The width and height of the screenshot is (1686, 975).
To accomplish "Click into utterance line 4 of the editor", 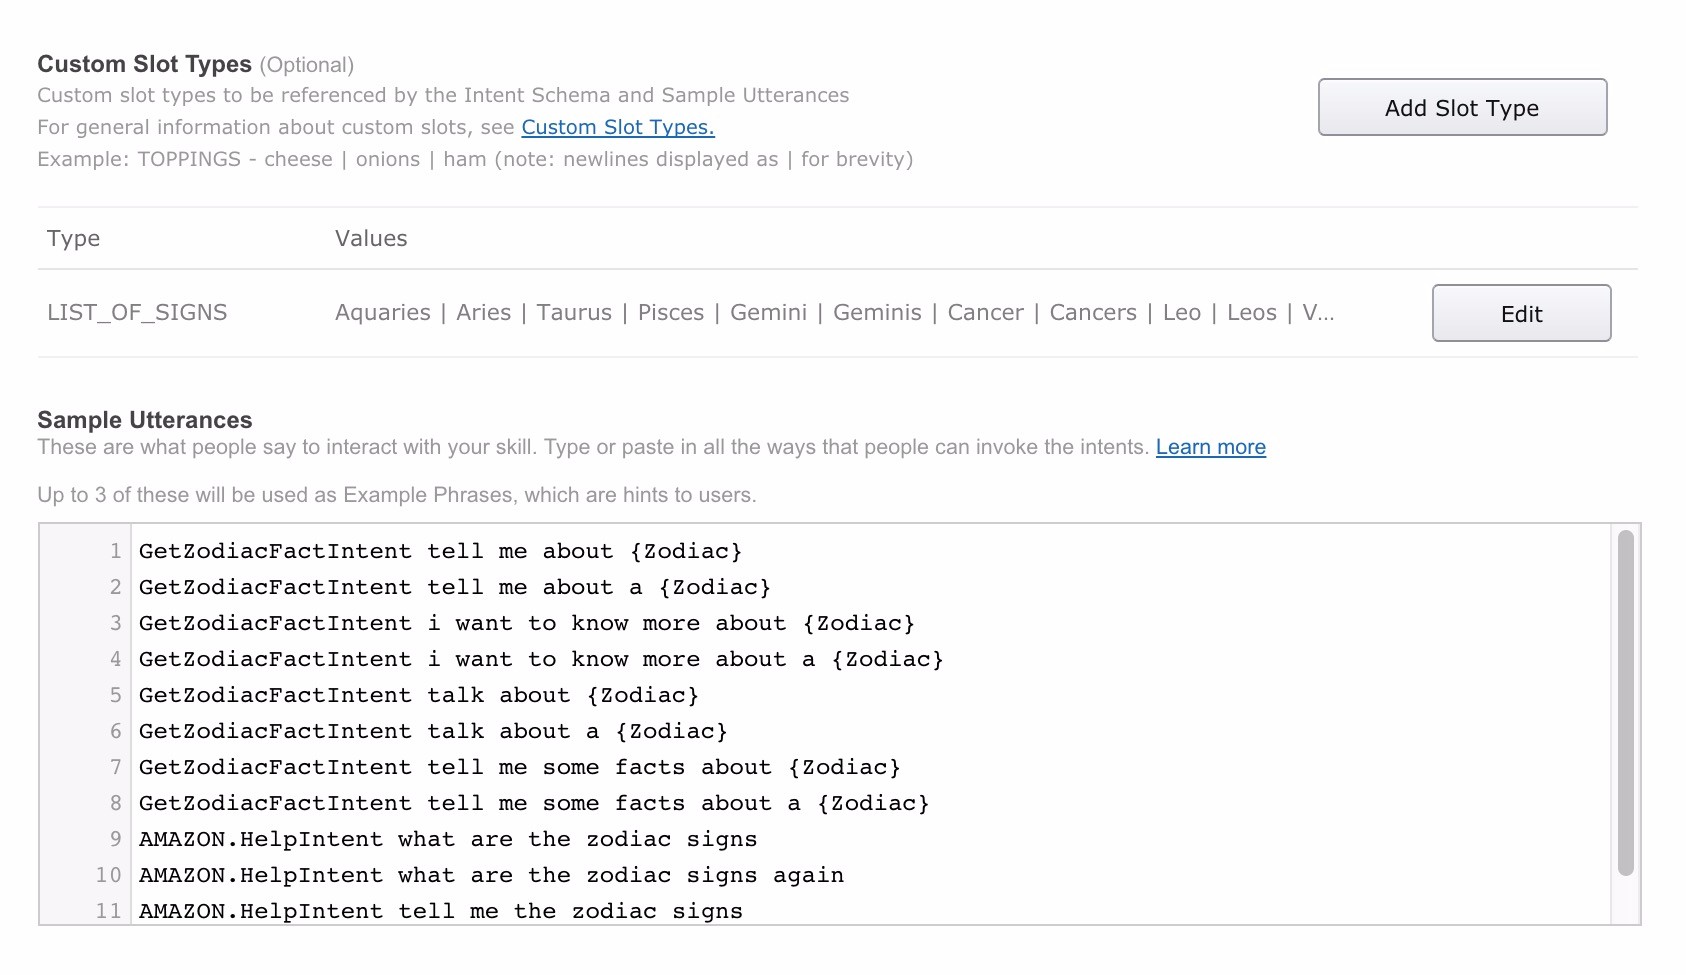I will [x=540, y=660].
